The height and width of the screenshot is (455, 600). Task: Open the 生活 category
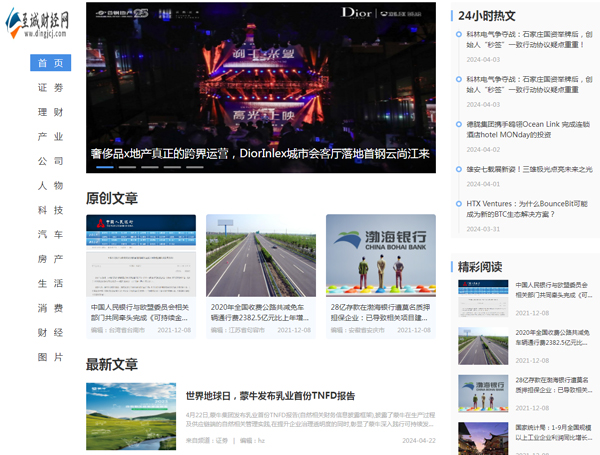[51, 284]
